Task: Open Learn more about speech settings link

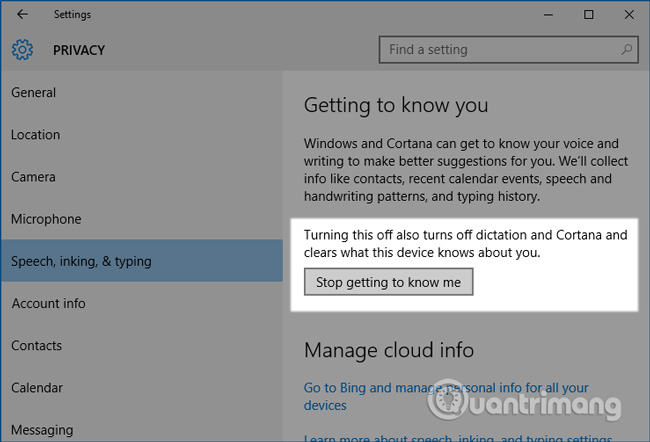Action: coord(458,438)
